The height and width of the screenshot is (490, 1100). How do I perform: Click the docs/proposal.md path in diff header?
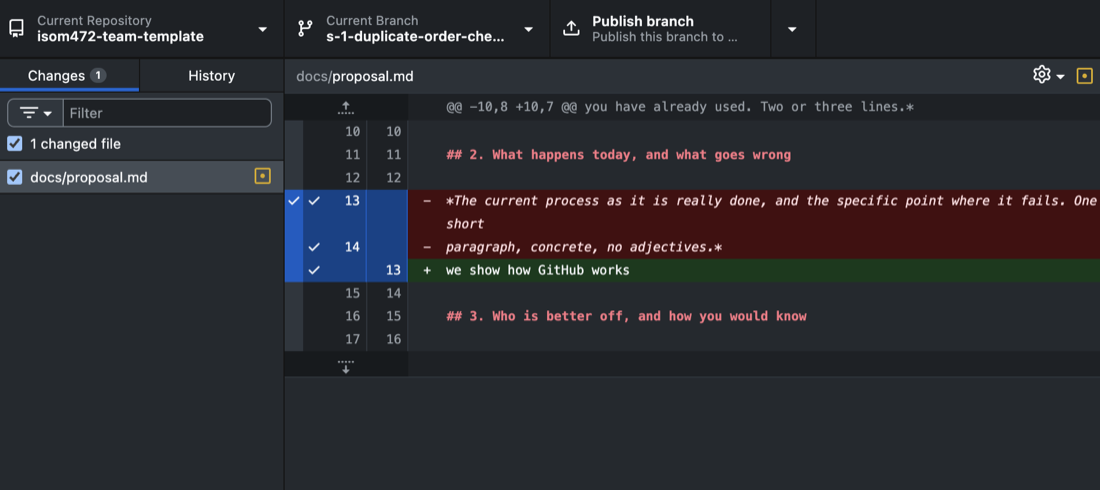(355, 76)
